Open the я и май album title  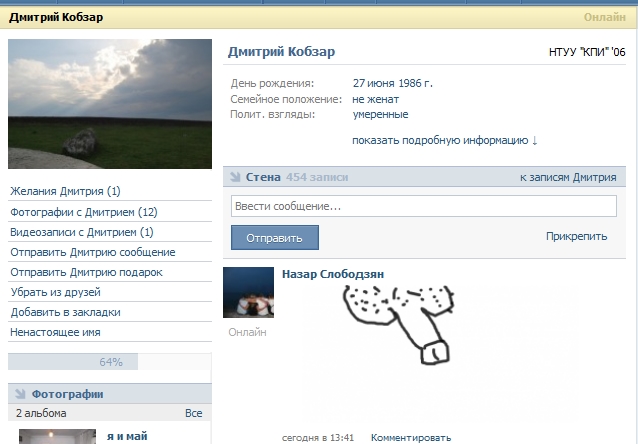pos(127,436)
